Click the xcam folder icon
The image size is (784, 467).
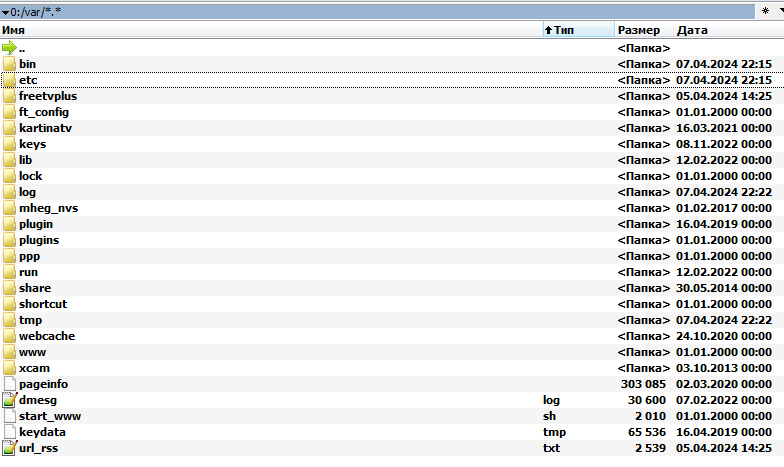point(9,368)
